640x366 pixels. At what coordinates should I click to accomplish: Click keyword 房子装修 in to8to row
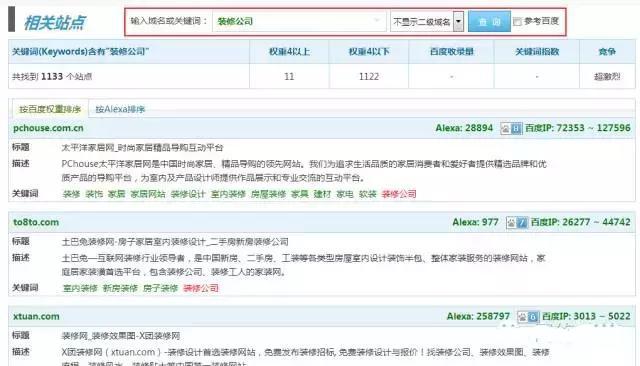160,288
